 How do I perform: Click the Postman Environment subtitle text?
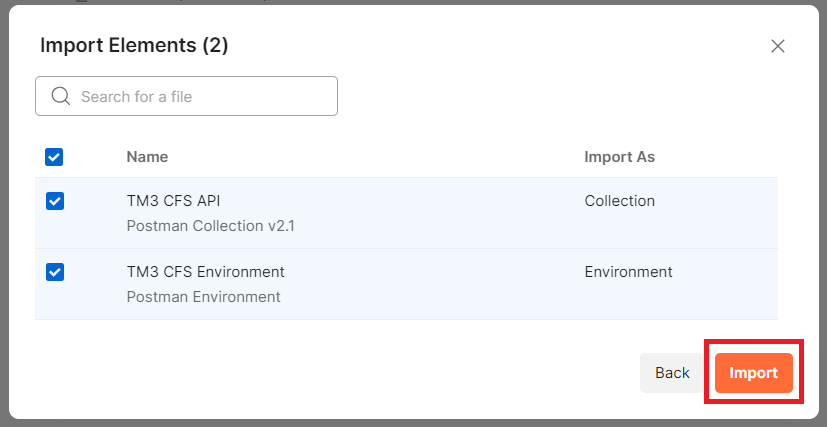pyautogui.click(x=203, y=297)
